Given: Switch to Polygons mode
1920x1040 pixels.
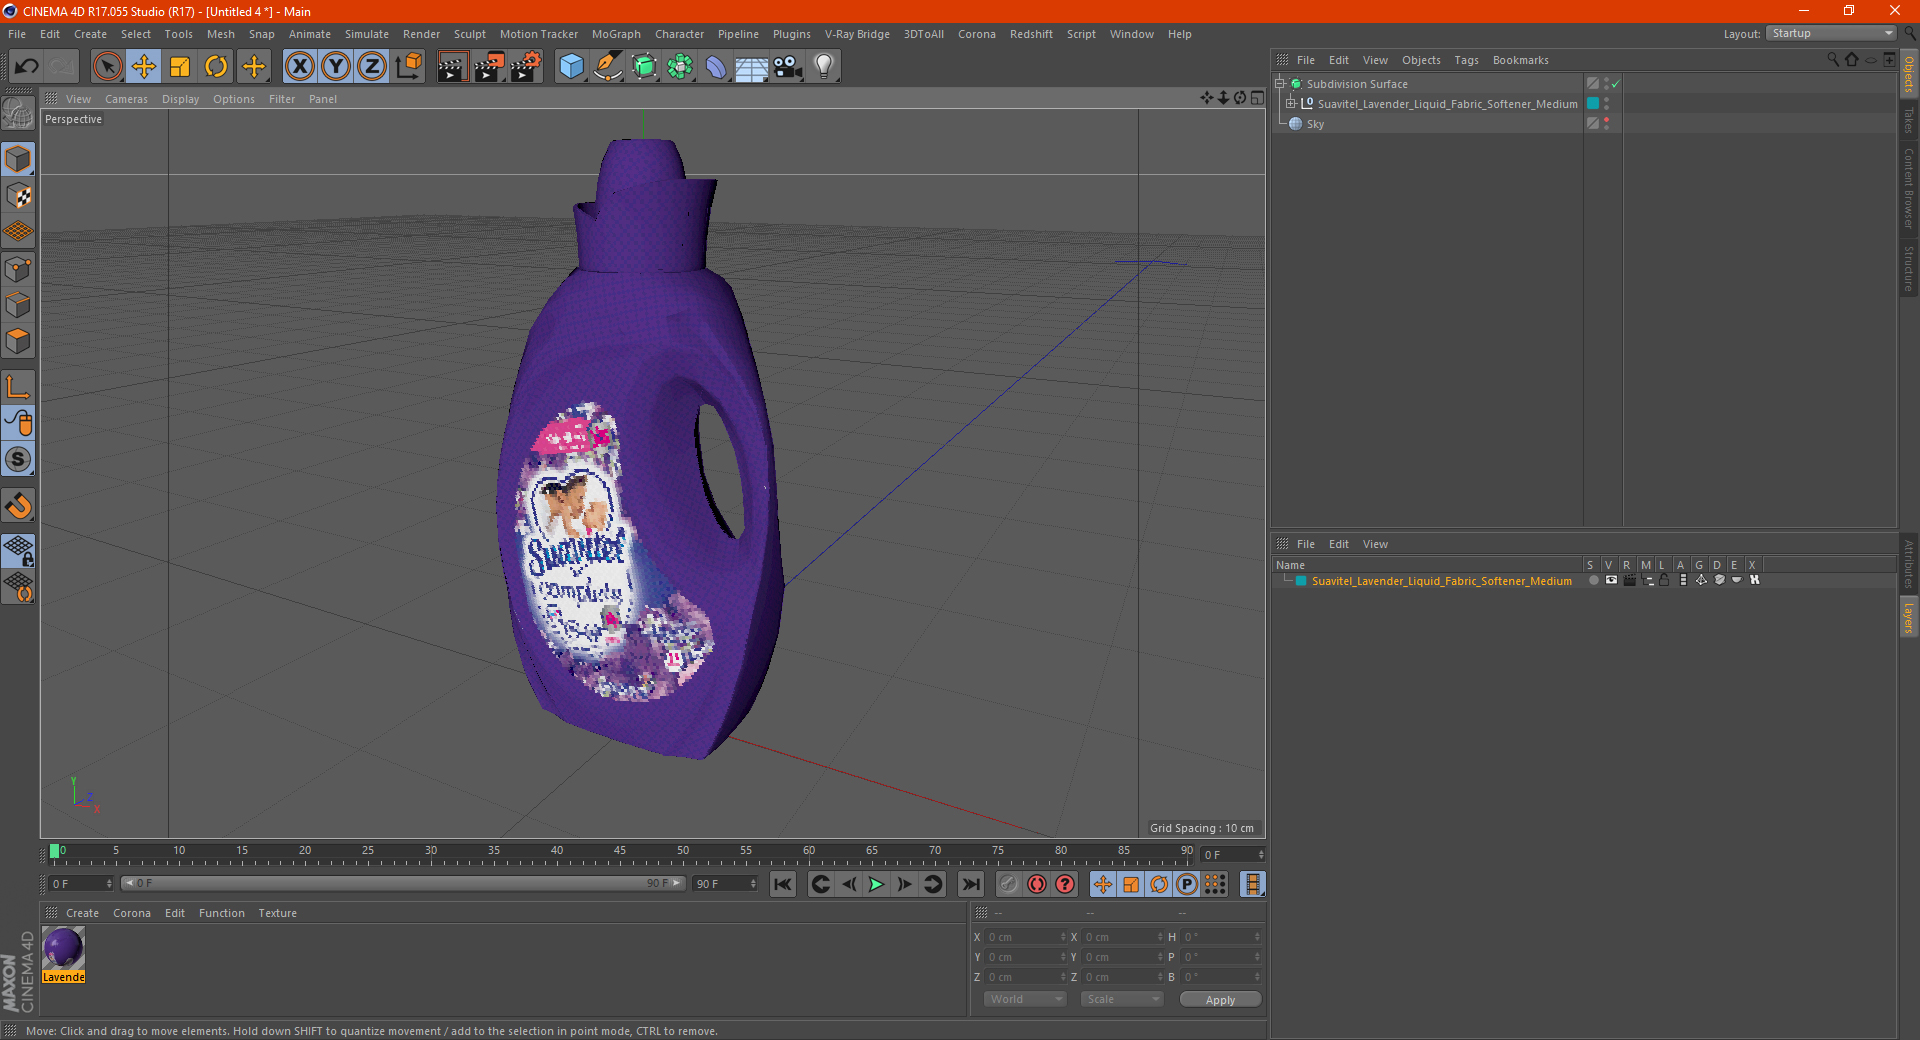Looking at the screenshot, I should (18, 341).
